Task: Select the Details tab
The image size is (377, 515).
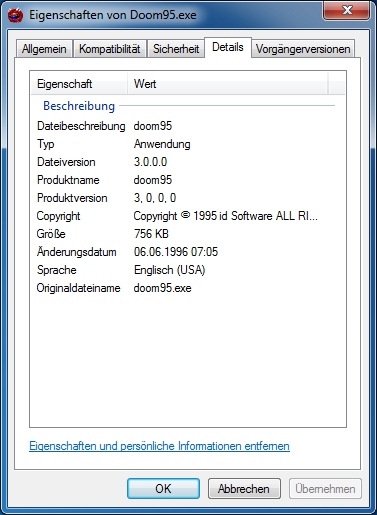Action: point(228,47)
